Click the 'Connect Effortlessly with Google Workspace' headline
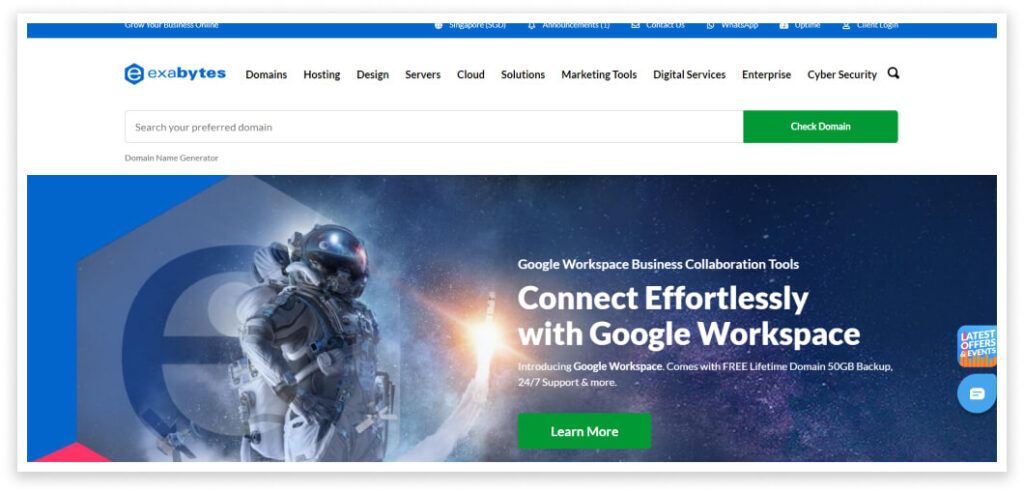Screen dimensions: 1024x493 click(688, 316)
